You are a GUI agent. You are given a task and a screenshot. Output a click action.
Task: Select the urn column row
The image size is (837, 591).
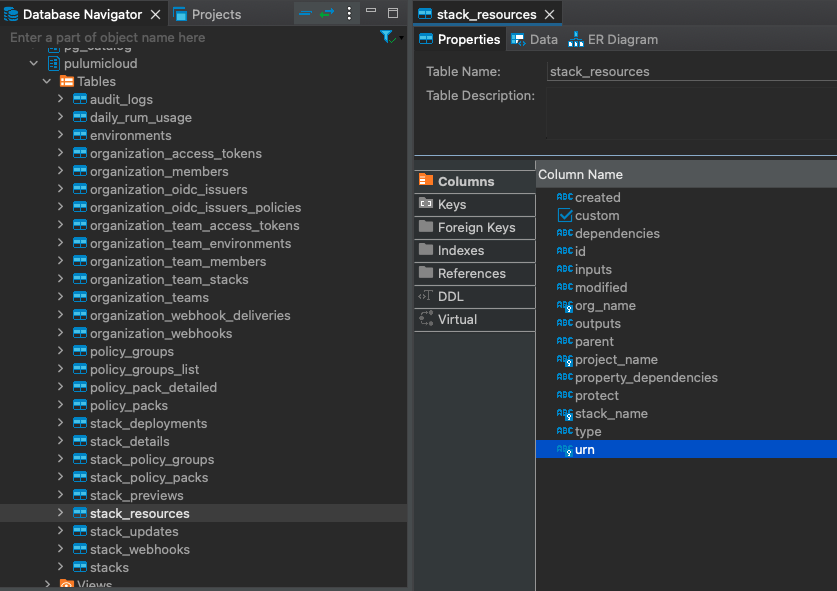click(x=686, y=450)
